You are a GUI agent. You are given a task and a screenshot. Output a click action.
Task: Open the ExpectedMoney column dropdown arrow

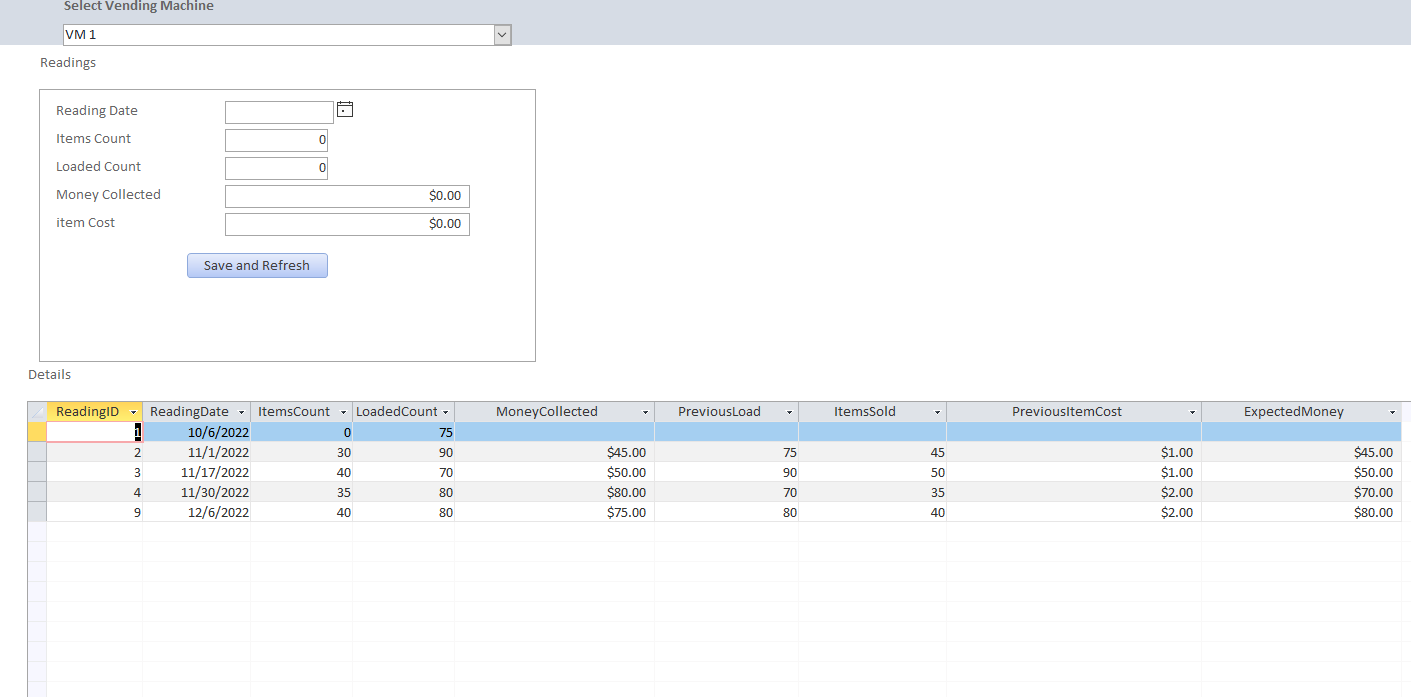pyautogui.click(x=1392, y=412)
